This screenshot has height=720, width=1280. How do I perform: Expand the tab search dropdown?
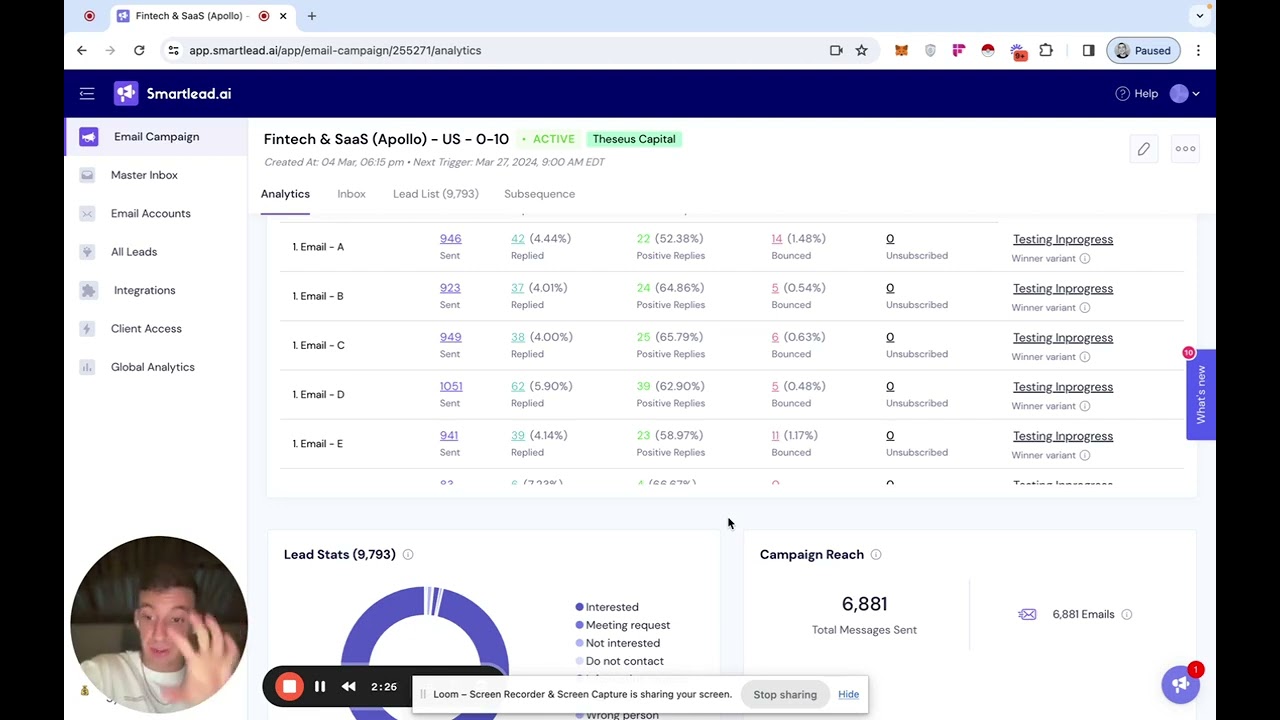click(1199, 16)
